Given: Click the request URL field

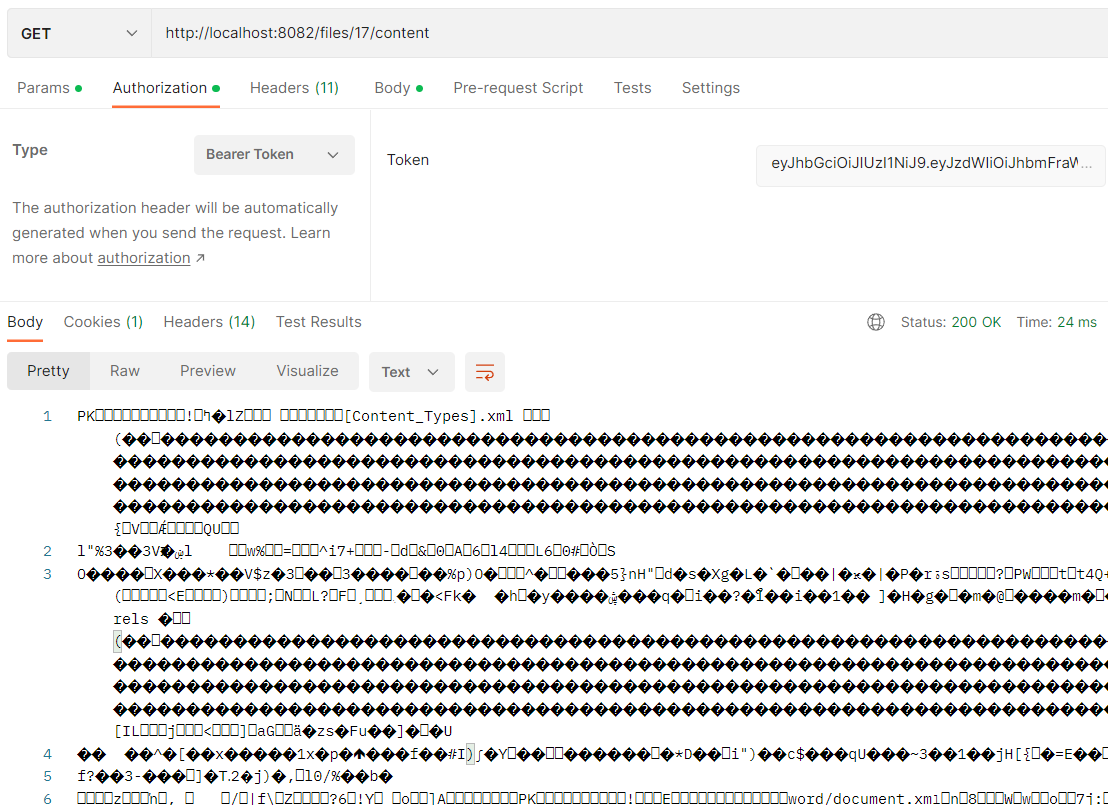Looking at the screenshot, I should (500, 33).
